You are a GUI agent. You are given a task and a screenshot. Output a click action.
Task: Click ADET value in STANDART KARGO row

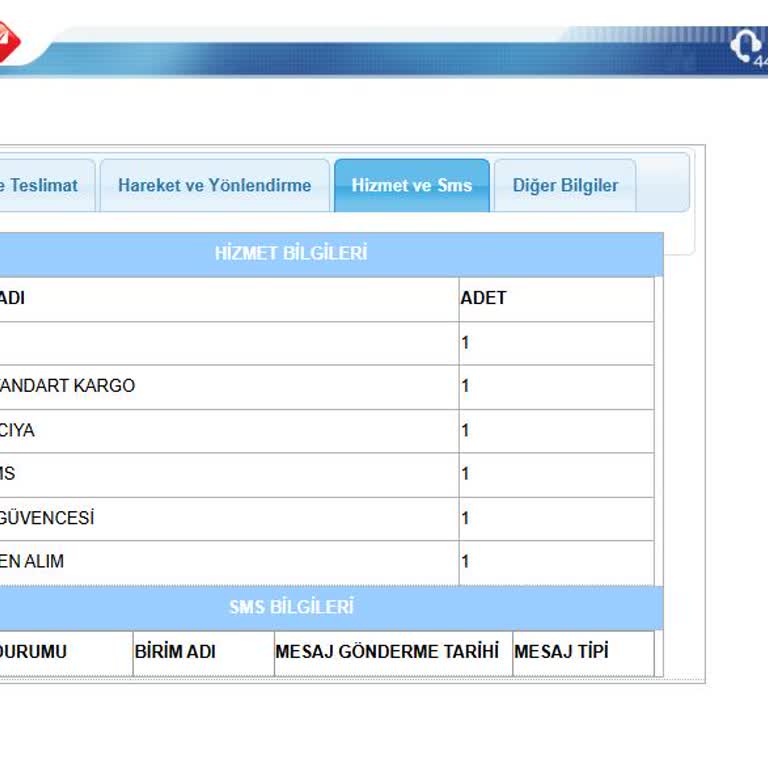465,386
